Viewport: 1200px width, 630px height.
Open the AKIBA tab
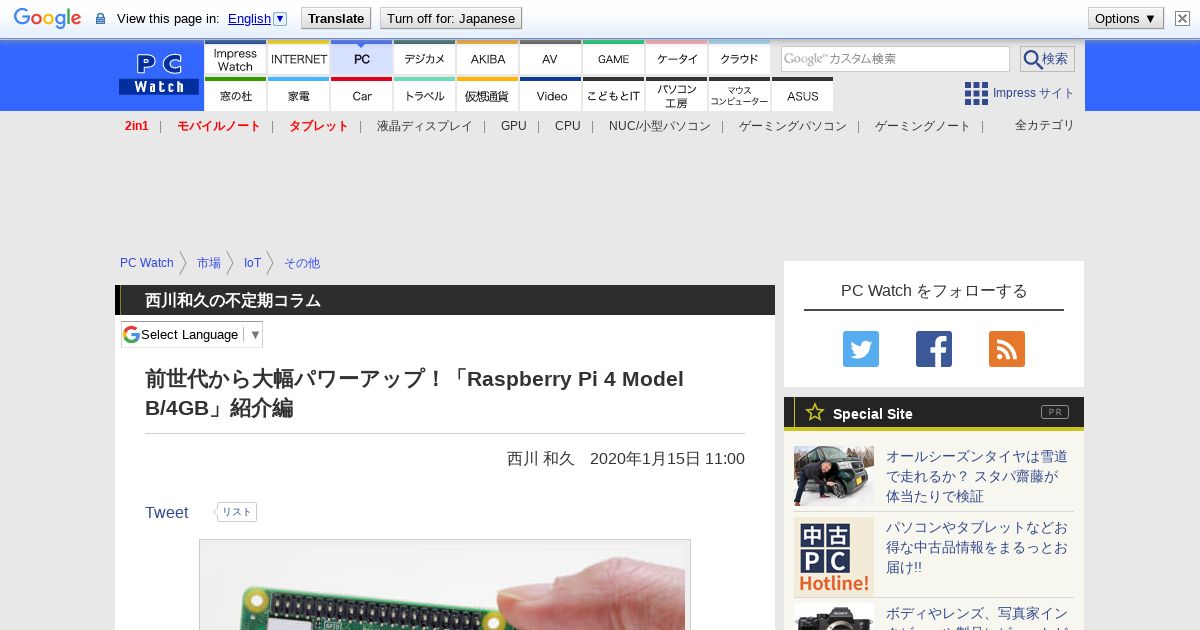pos(488,59)
